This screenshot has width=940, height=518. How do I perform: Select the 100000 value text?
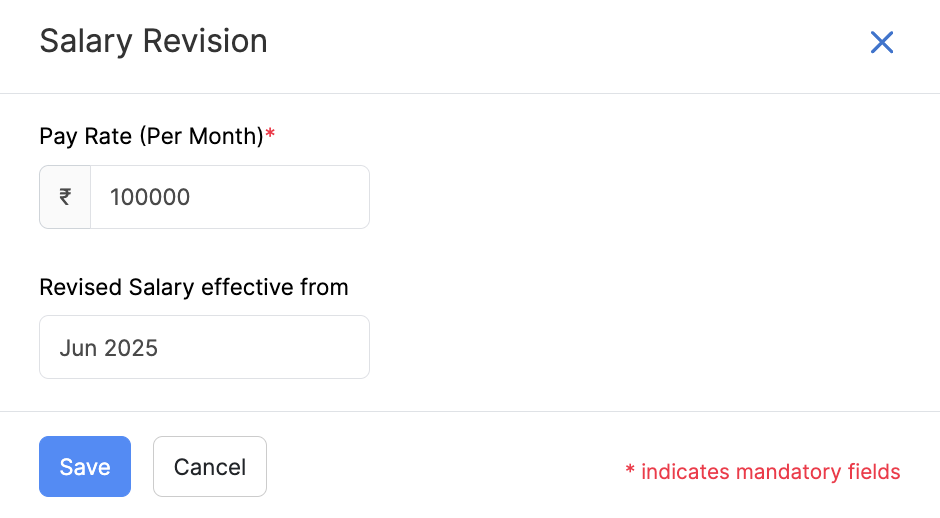point(150,197)
